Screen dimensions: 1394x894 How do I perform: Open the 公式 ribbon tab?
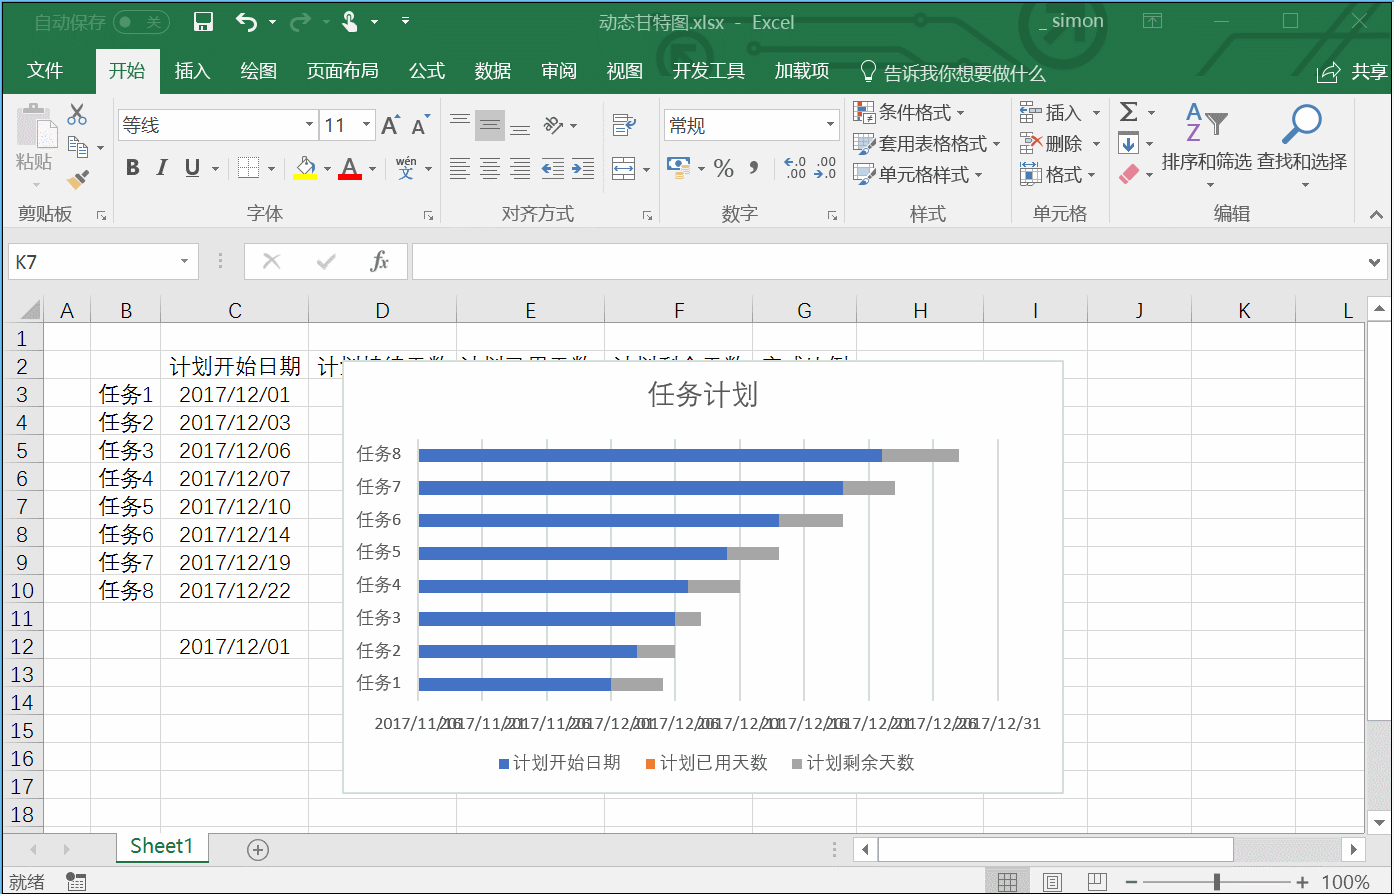[x=426, y=71]
